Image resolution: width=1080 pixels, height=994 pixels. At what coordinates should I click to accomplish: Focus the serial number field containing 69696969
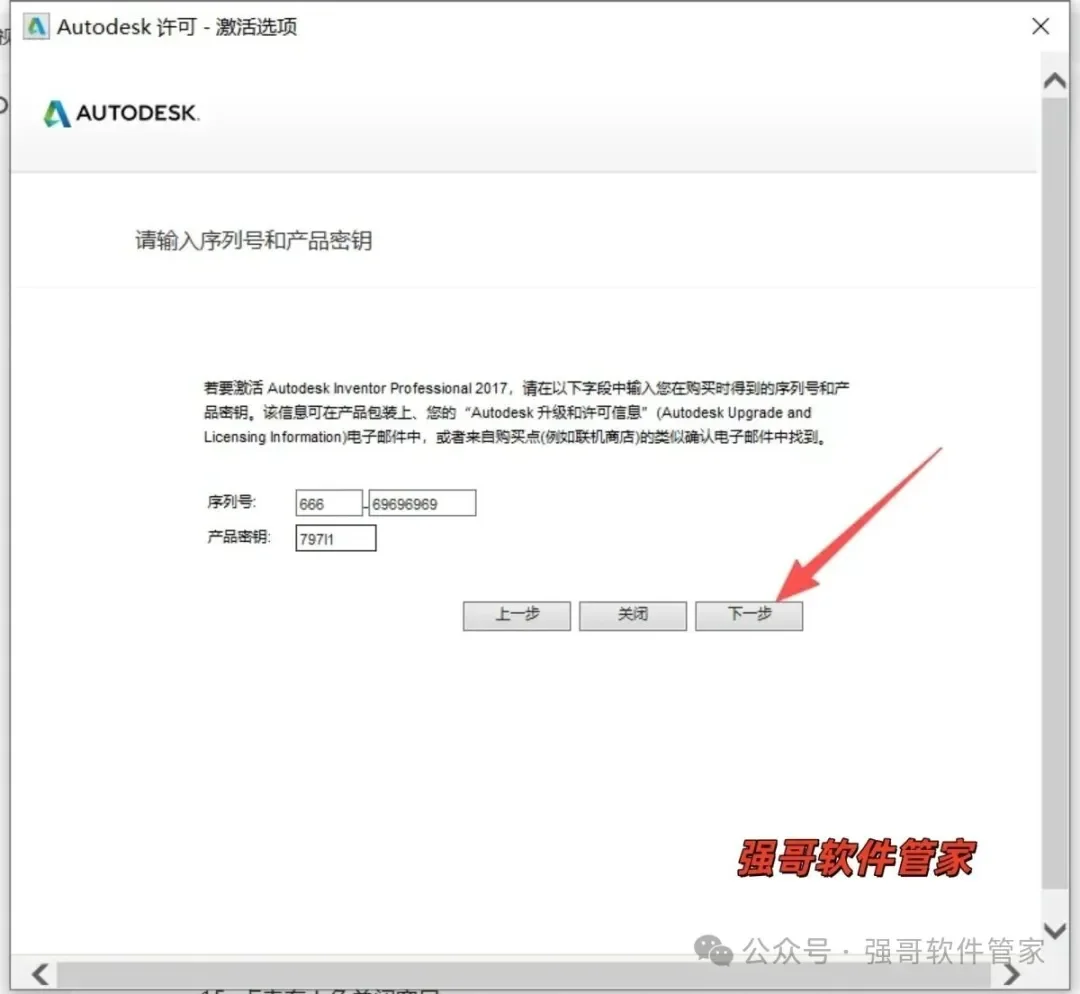tap(422, 503)
